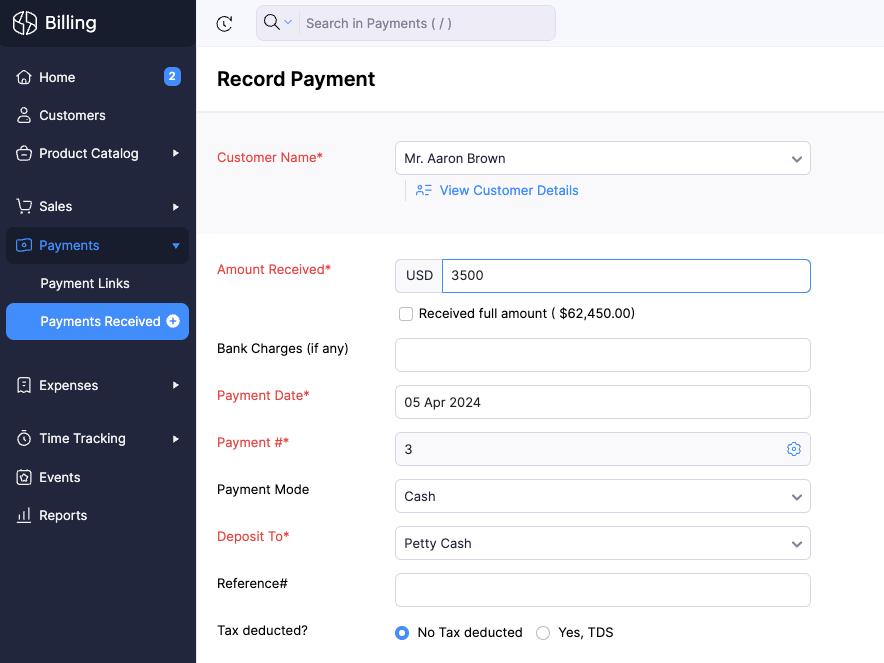This screenshot has width=884, height=663.
Task: Enable the Received full amount checkbox
Action: 406,313
